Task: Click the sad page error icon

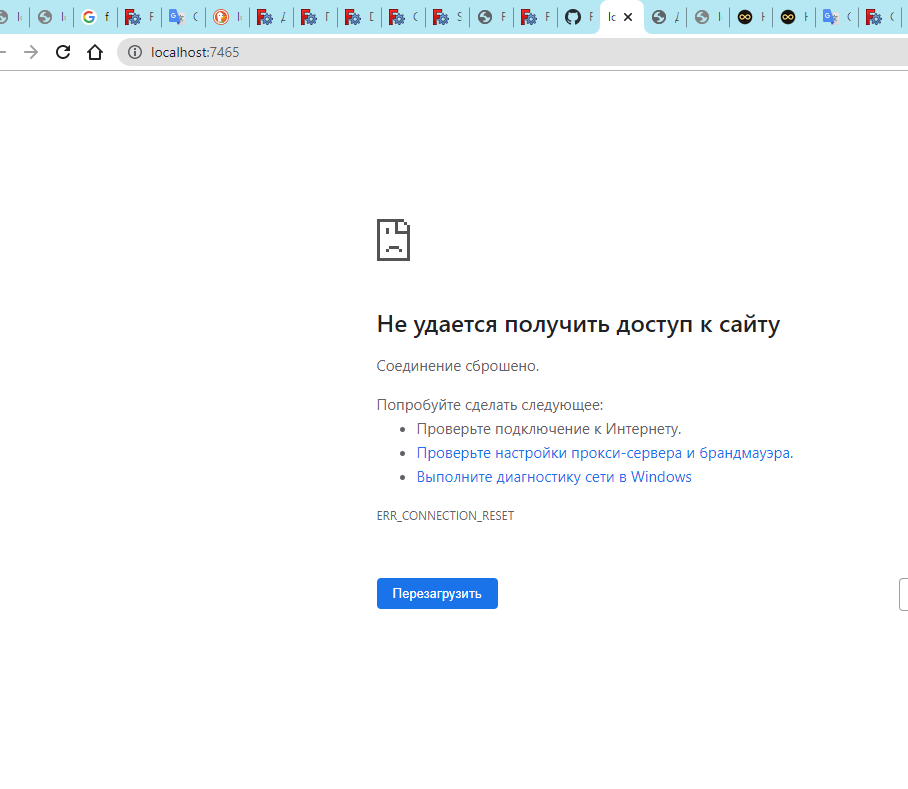Action: click(393, 240)
